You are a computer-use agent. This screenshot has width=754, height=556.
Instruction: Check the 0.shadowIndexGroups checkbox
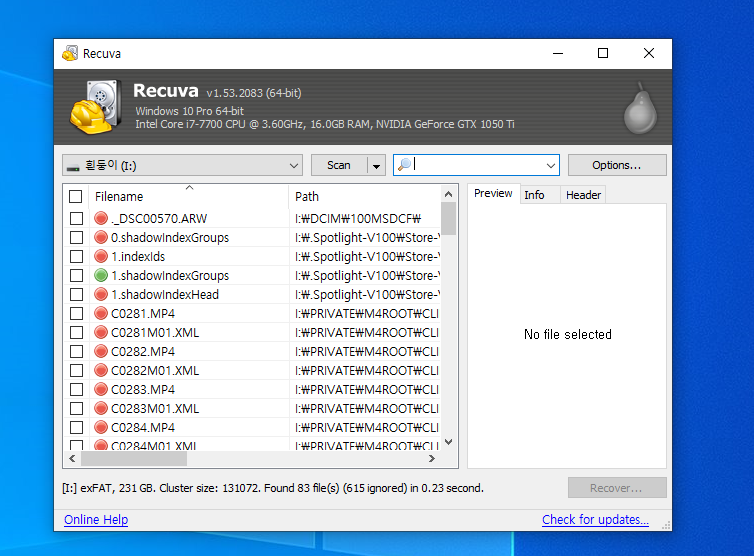tap(76, 238)
